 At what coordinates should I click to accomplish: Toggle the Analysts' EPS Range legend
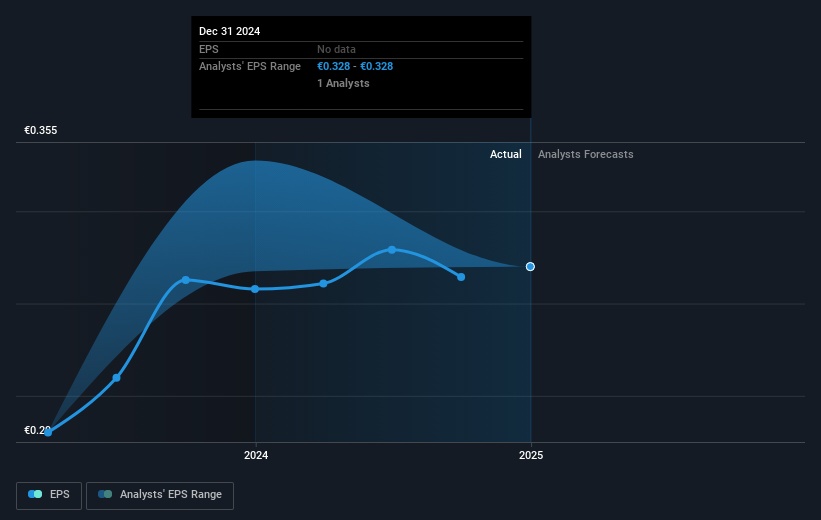[160, 495]
